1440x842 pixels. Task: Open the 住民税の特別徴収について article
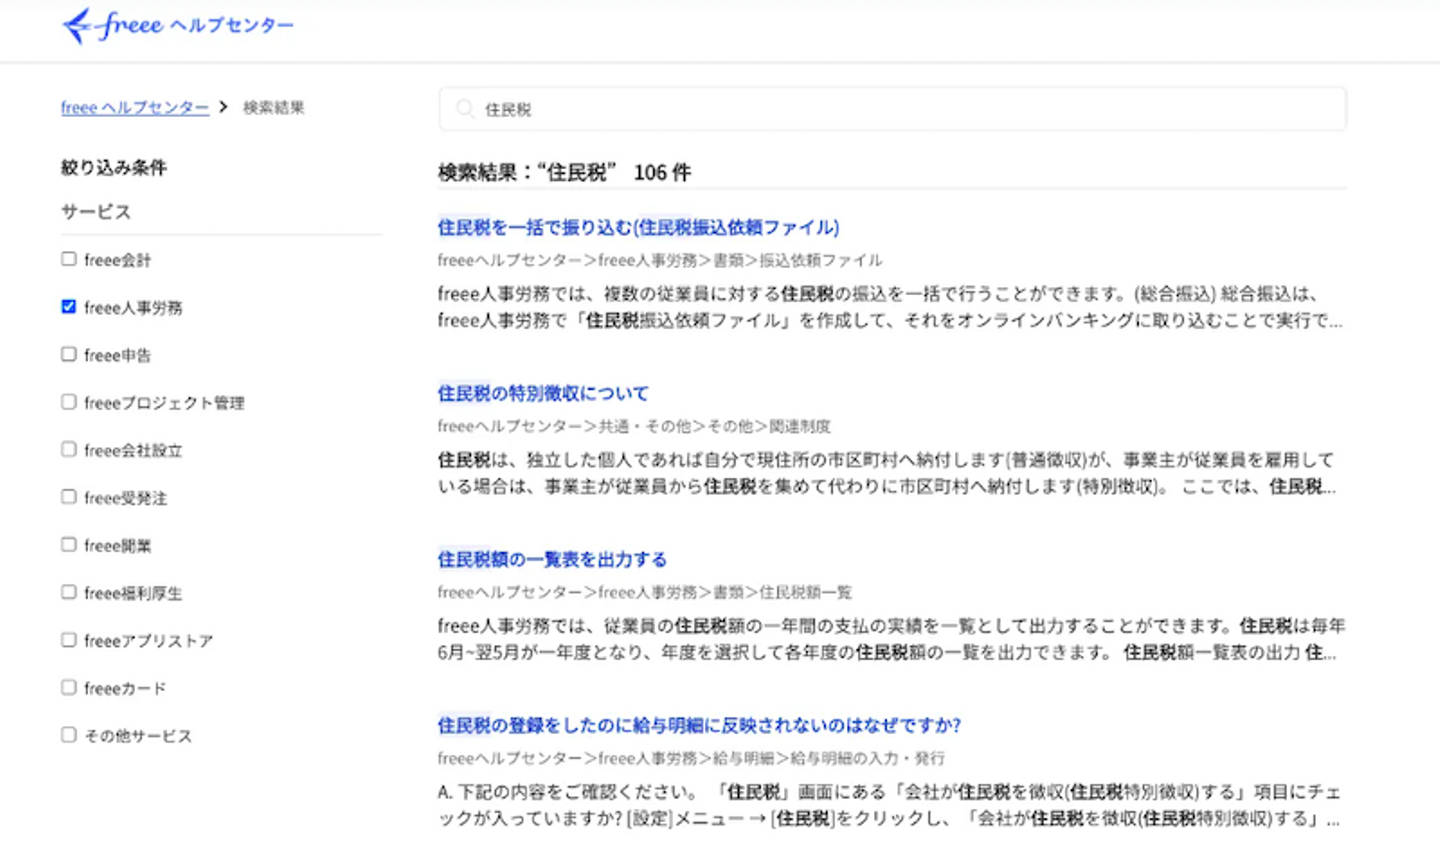coord(543,393)
